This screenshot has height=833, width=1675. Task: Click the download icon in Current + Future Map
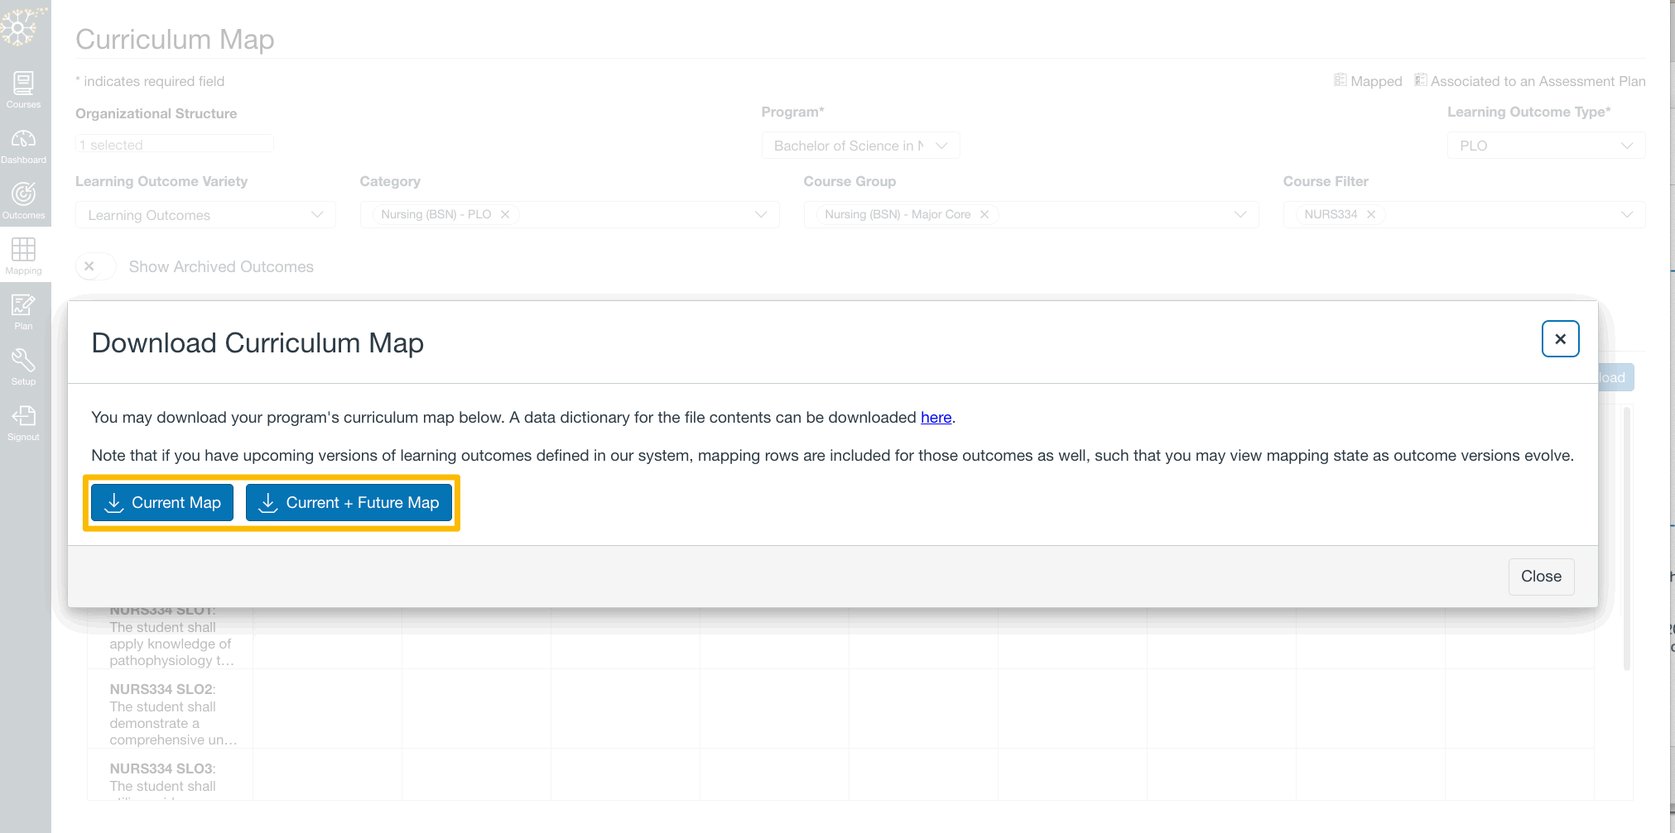268,502
